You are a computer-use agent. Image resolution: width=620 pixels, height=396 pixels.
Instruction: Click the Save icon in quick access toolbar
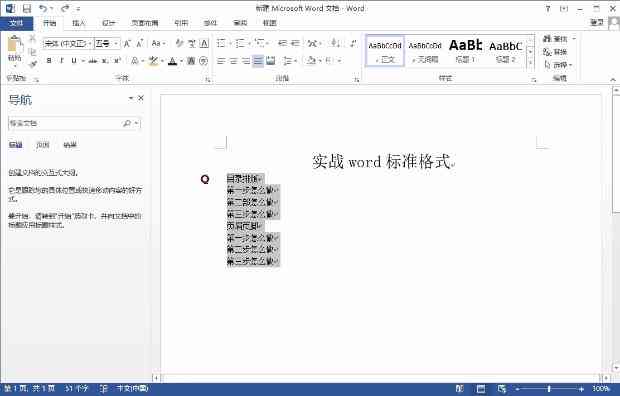26,8
